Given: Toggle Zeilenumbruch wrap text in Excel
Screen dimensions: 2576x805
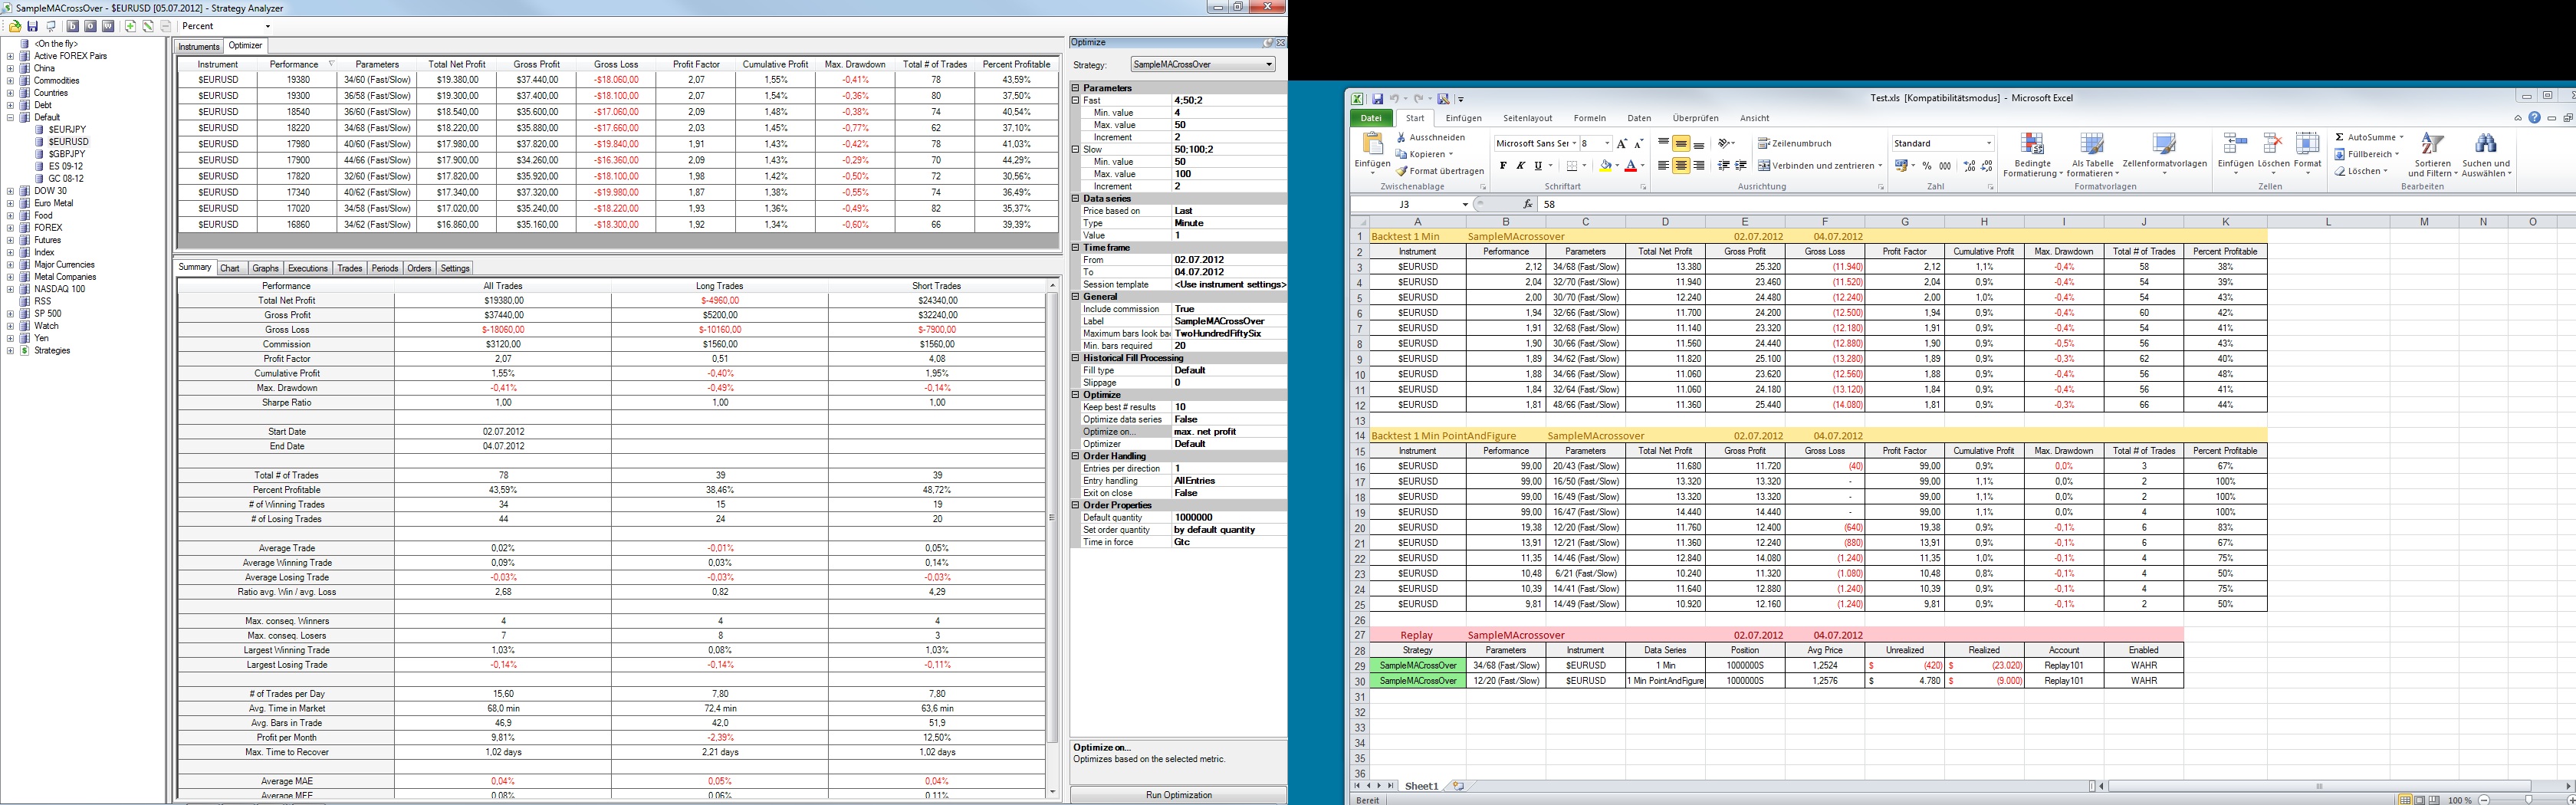Looking at the screenshot, I should point(1794,144).
